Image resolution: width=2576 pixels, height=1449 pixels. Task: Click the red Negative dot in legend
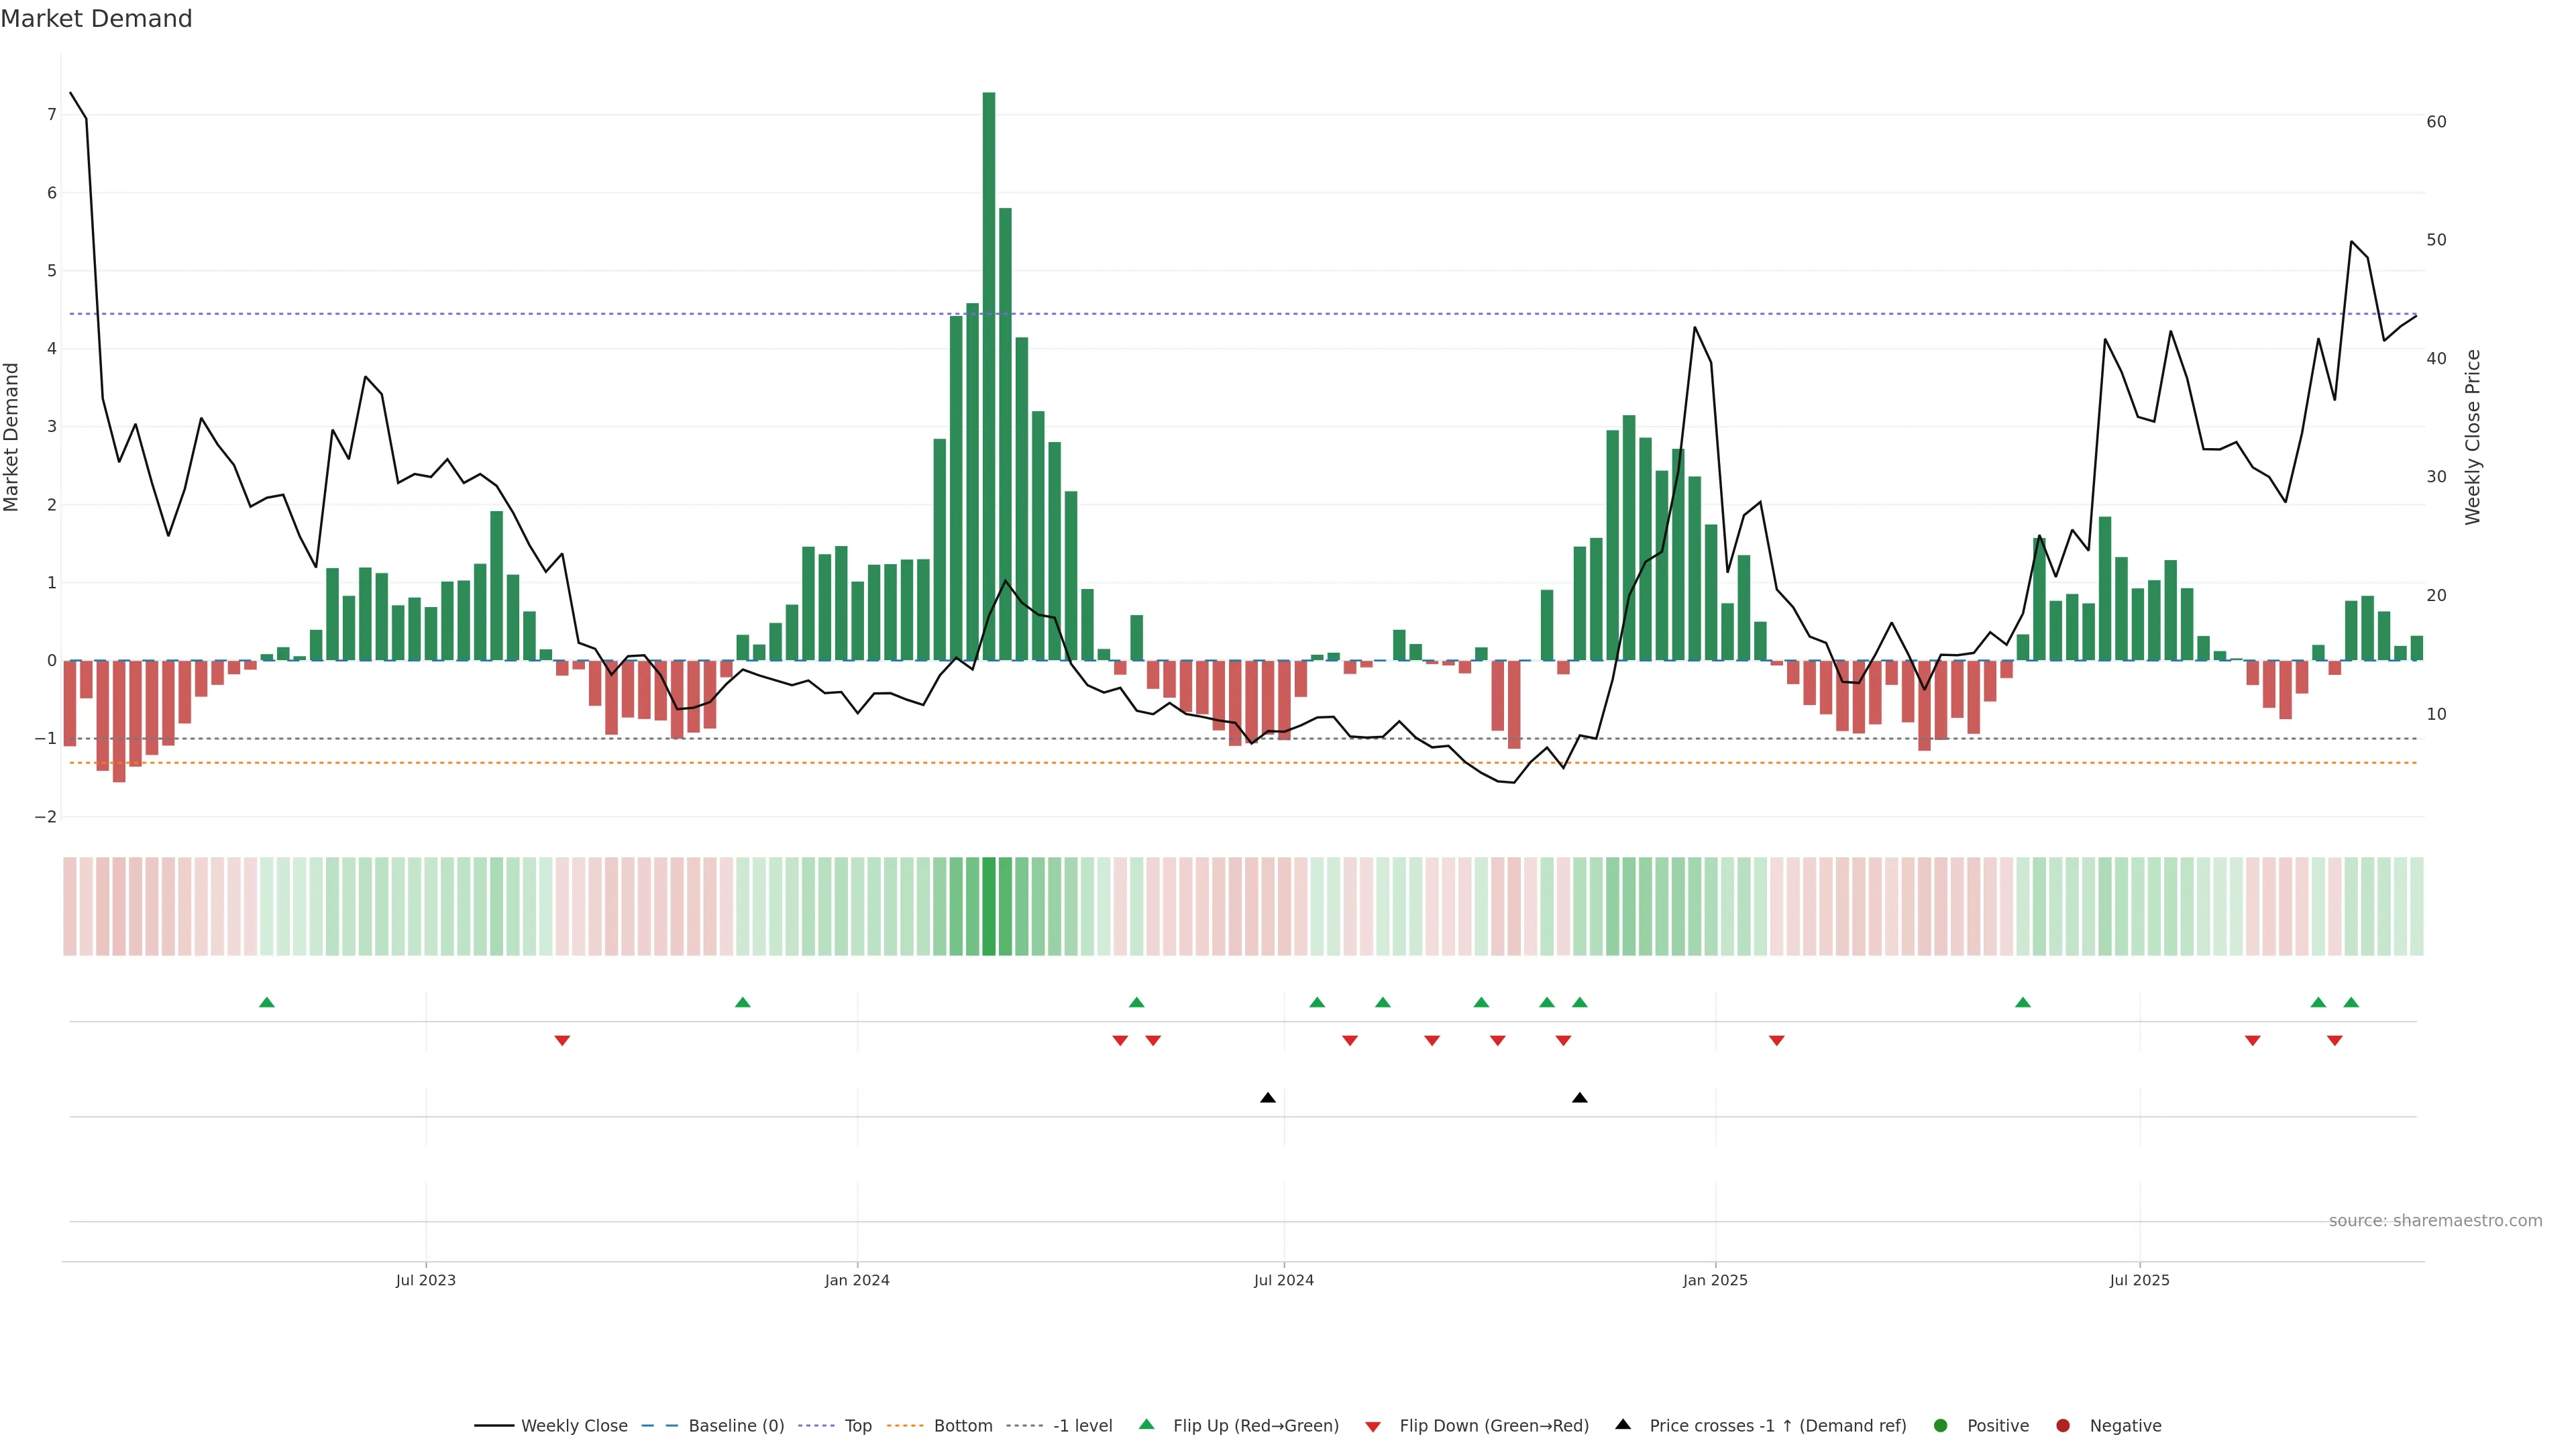(x=2062, y=1425)
